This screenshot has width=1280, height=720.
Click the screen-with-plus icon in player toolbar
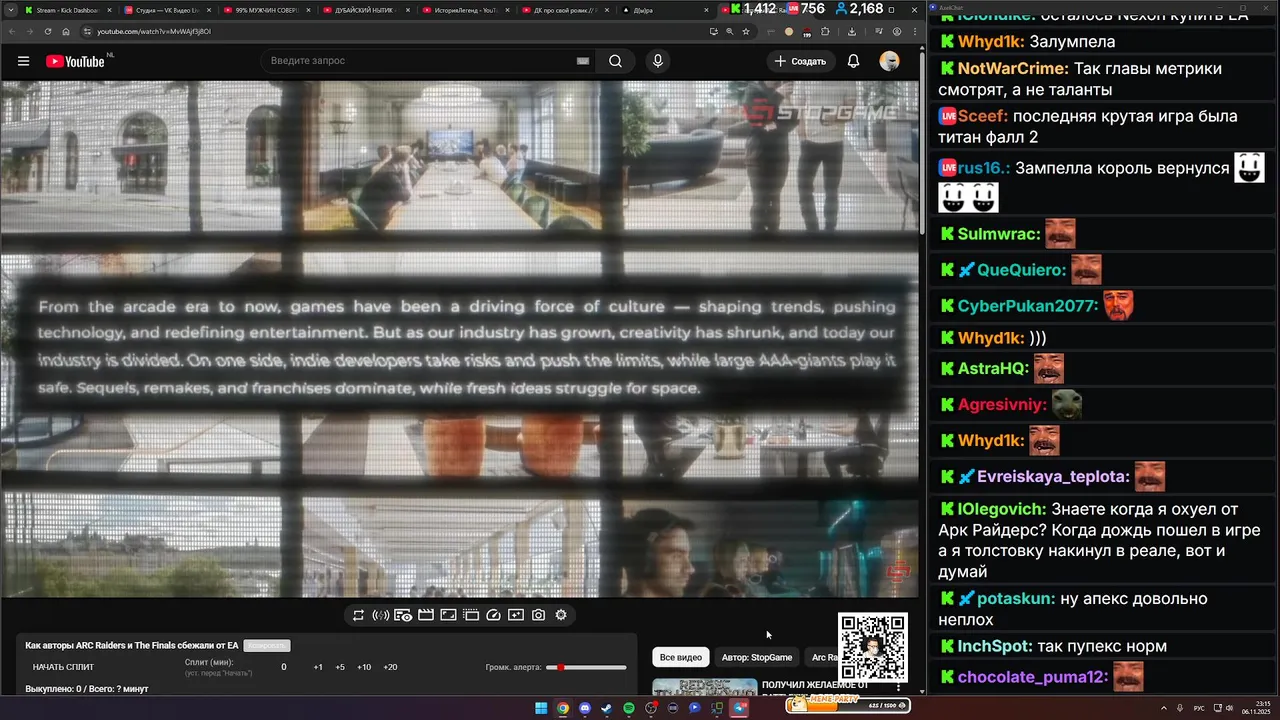click(x=515, y=615)
